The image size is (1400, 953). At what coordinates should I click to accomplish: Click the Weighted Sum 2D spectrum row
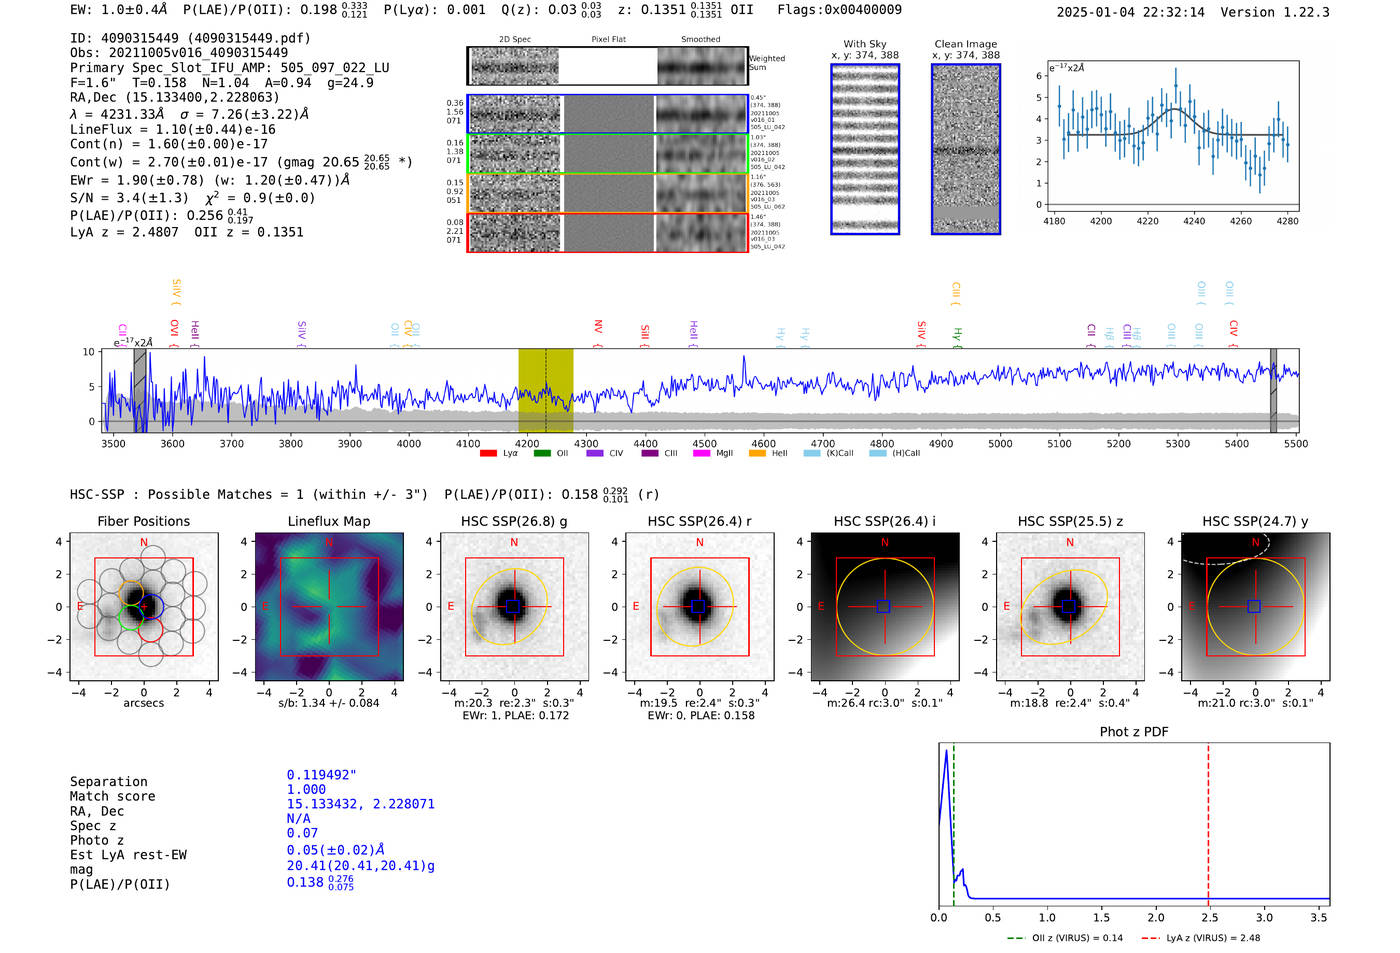click(607, 66)
